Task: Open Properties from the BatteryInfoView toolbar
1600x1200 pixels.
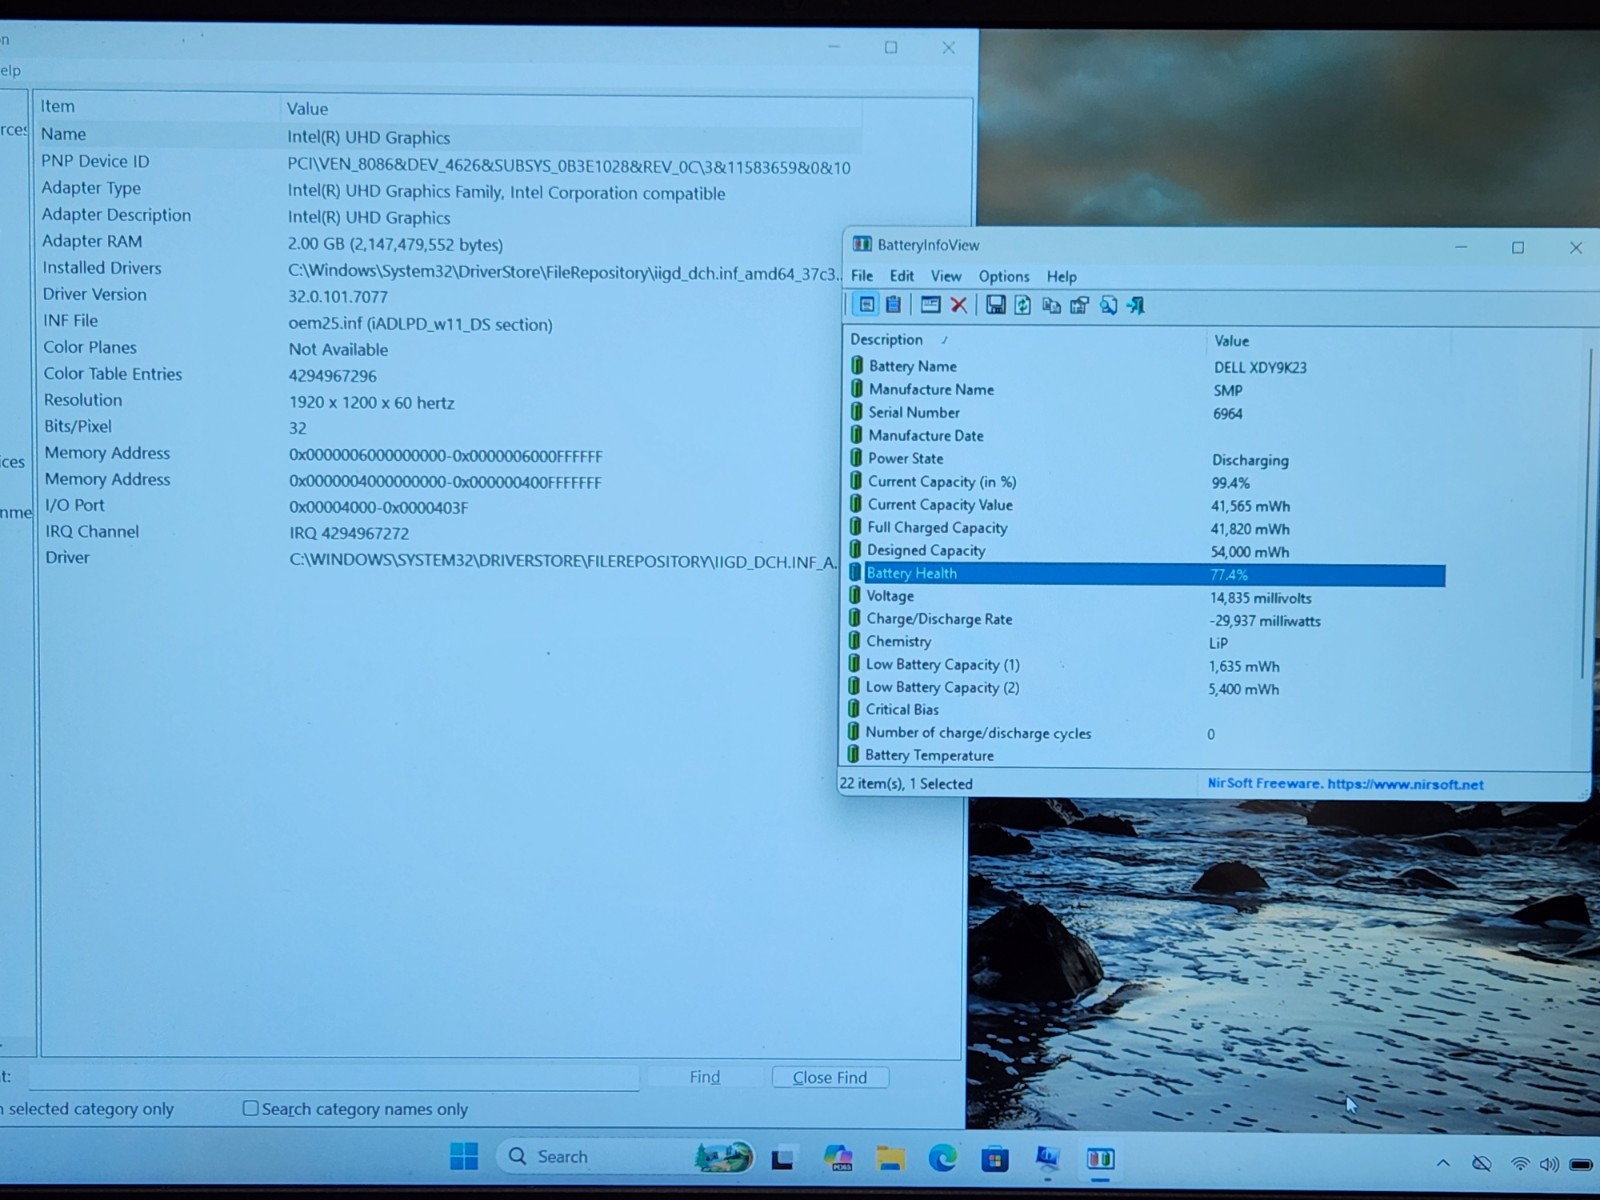Action: click(1079, 305)
